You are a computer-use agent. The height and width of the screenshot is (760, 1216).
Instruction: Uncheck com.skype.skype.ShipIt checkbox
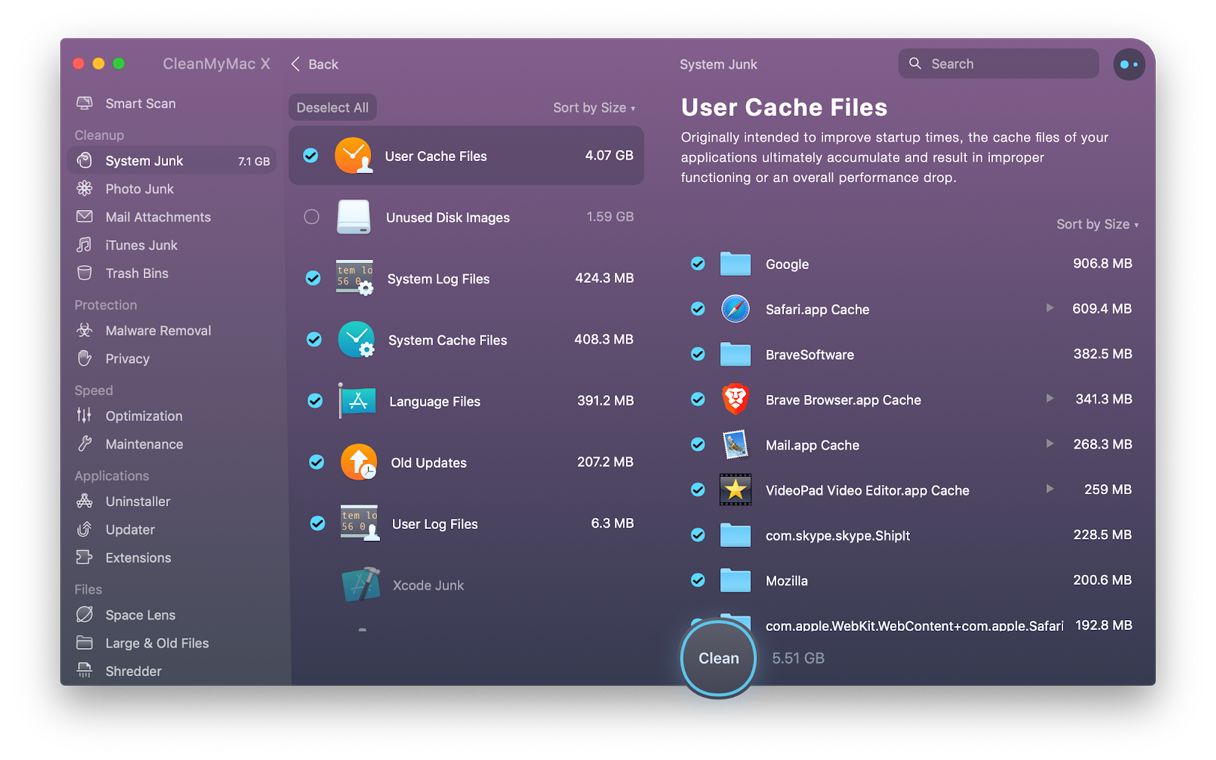(x=698, y=535)
